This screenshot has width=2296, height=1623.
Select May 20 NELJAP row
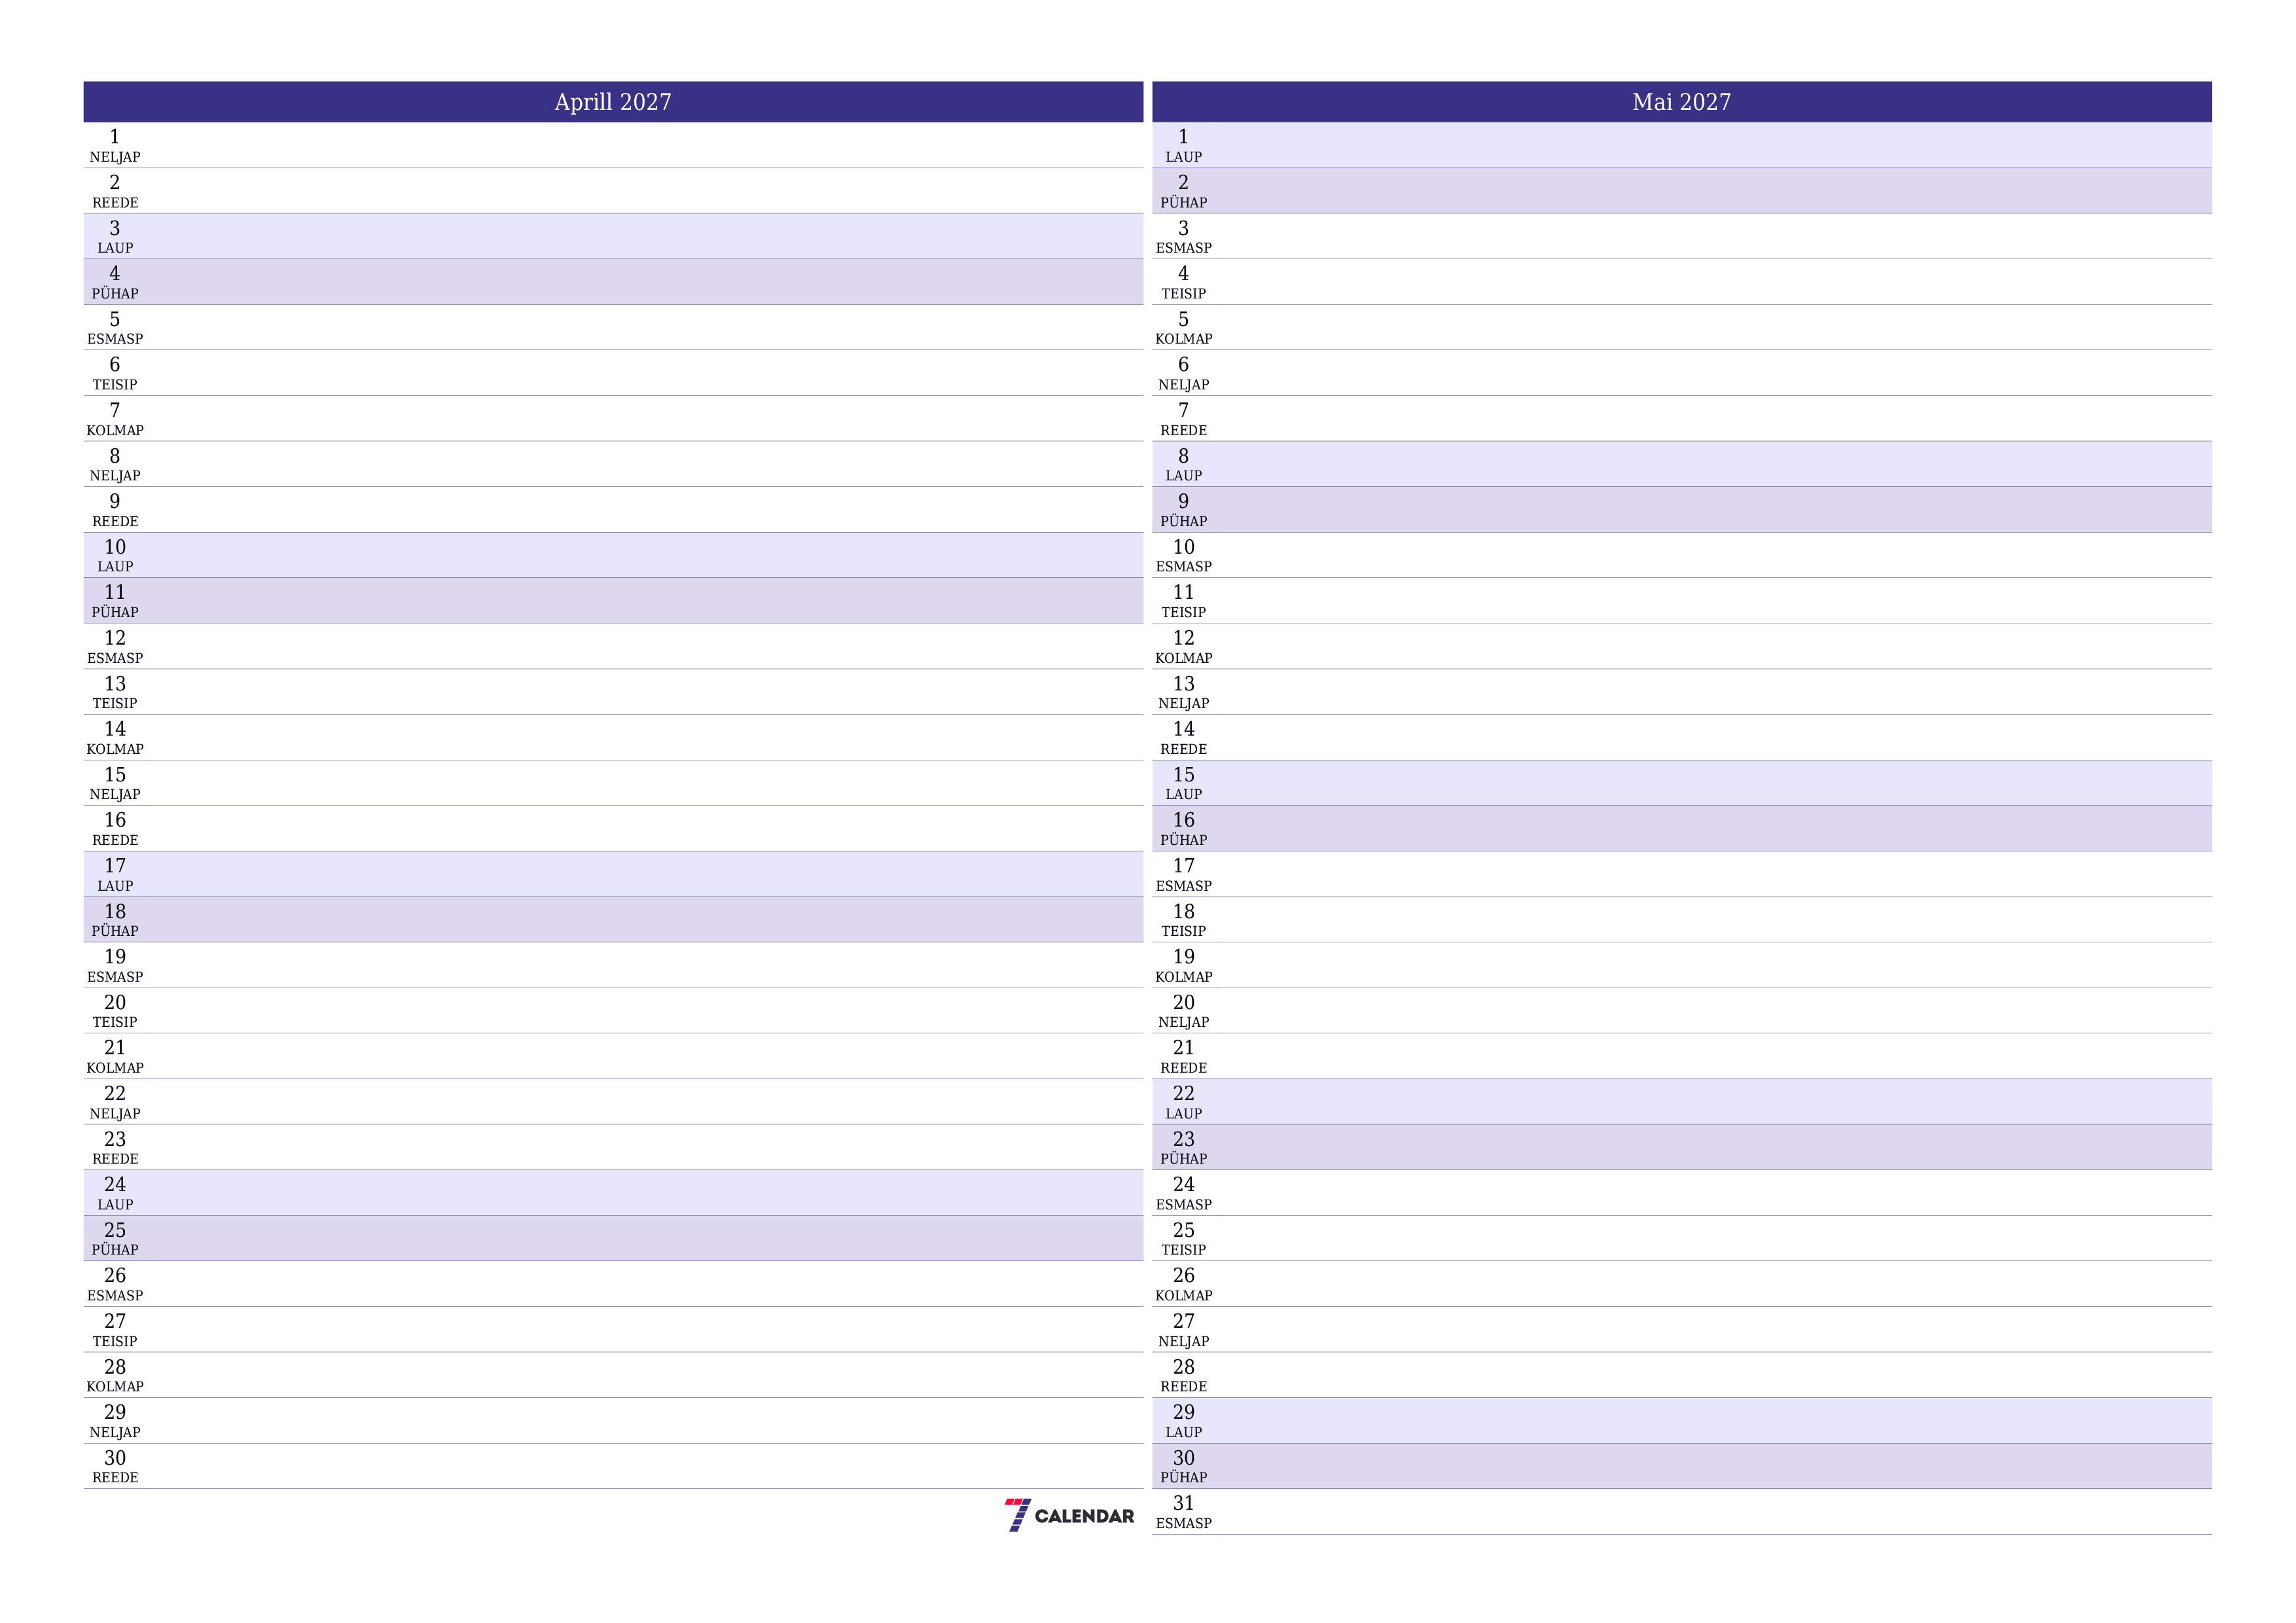(x=1682, y=1010)
